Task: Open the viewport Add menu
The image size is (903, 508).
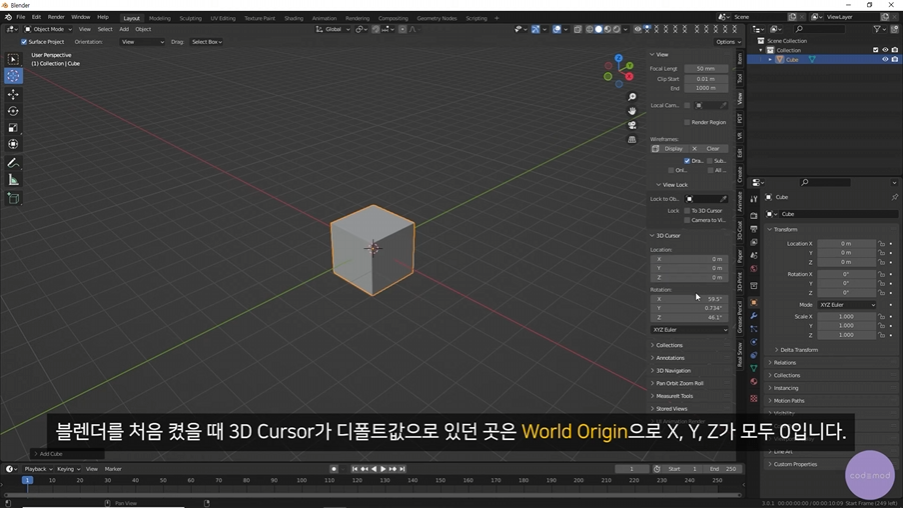Action: tap(124, 29)
